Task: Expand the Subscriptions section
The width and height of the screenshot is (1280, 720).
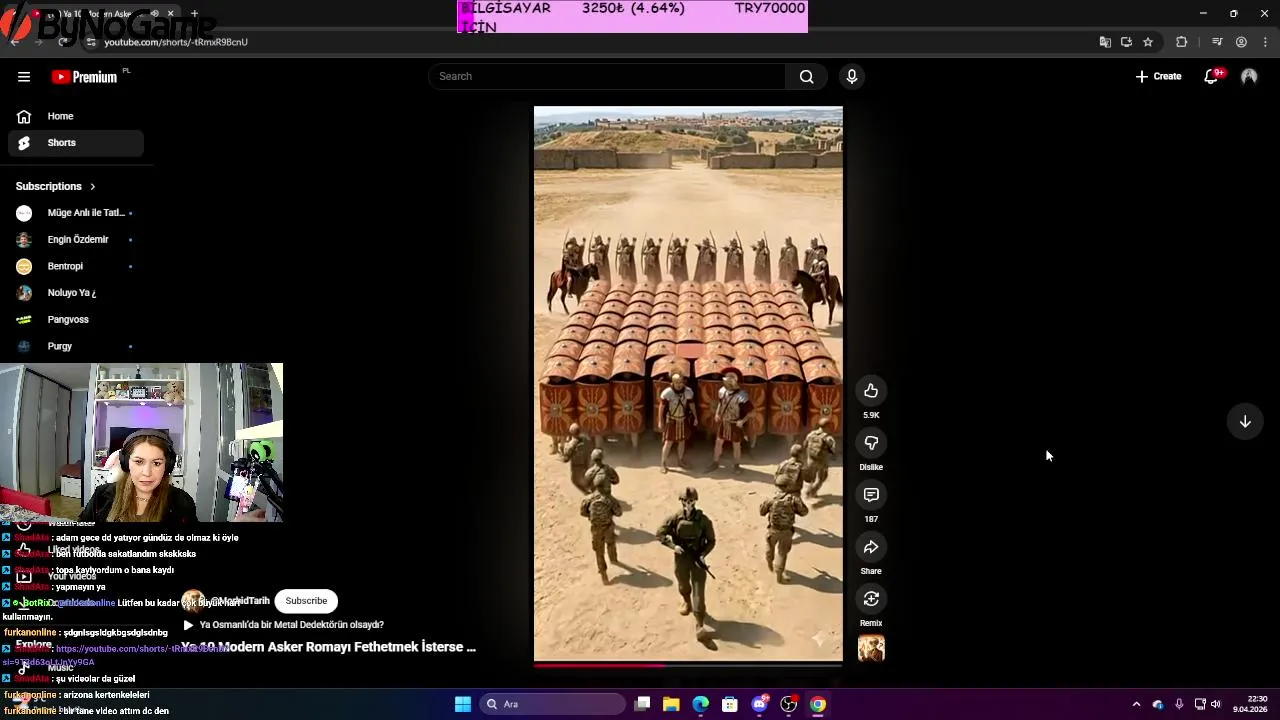Action: [x=56, y=186]
